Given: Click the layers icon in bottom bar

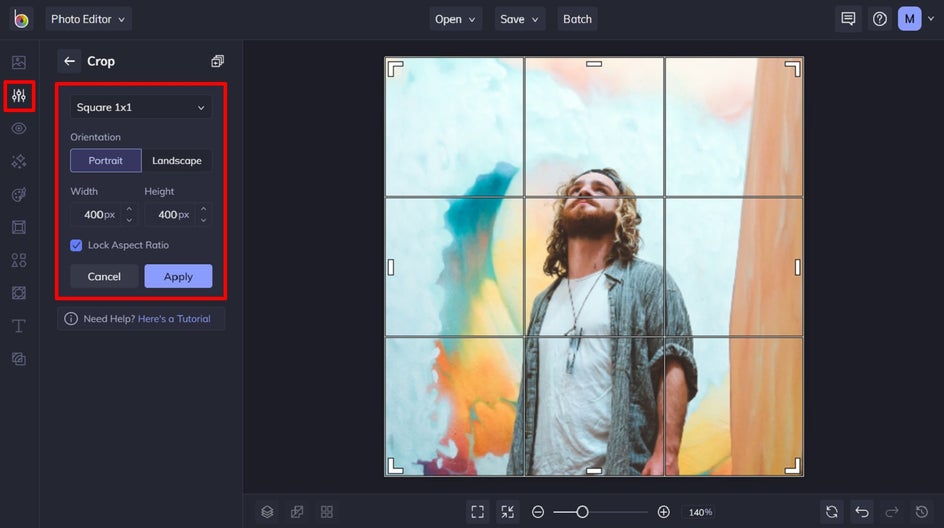Looking at the screenshot, I should click(267, 512).
